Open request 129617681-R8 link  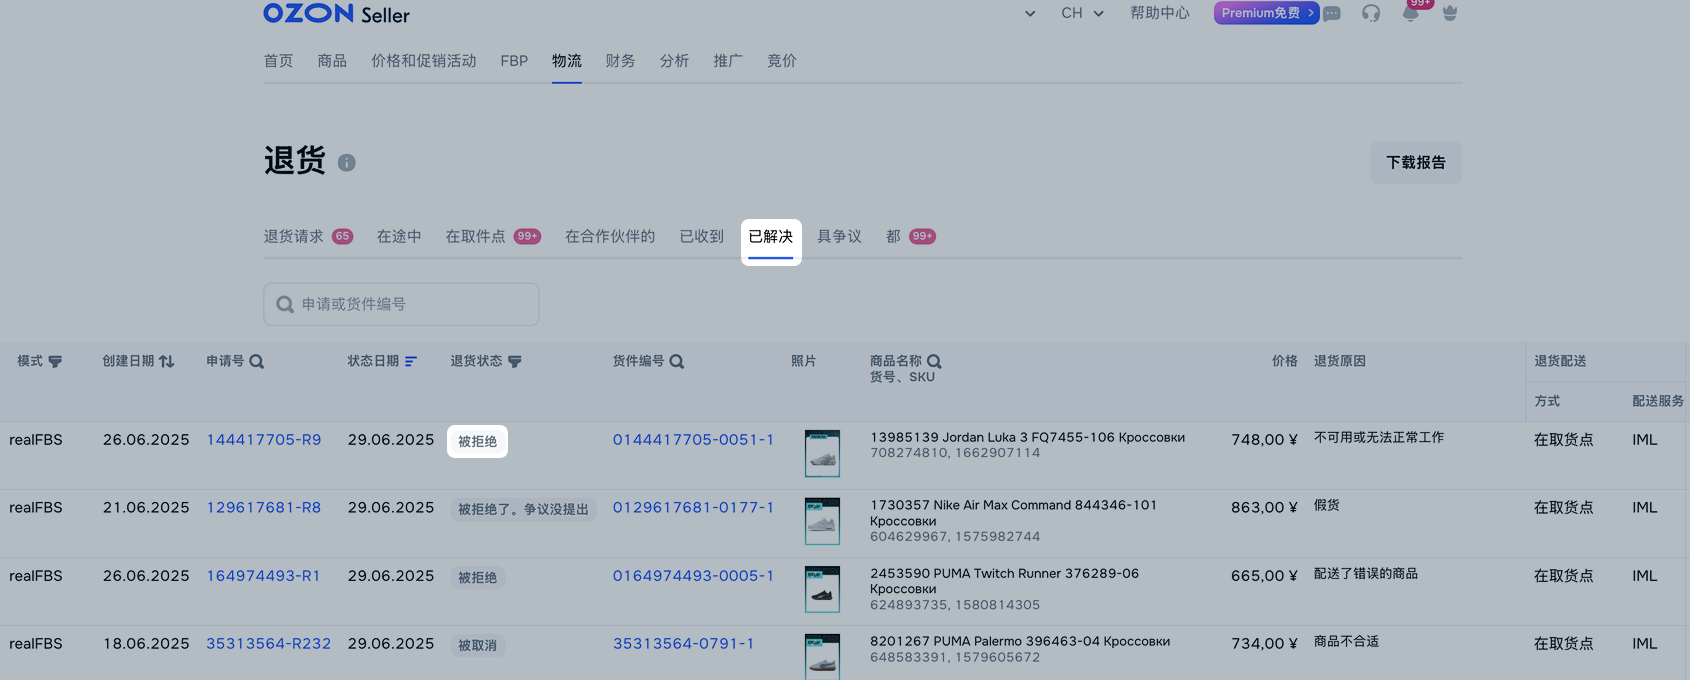click(264, 508)
